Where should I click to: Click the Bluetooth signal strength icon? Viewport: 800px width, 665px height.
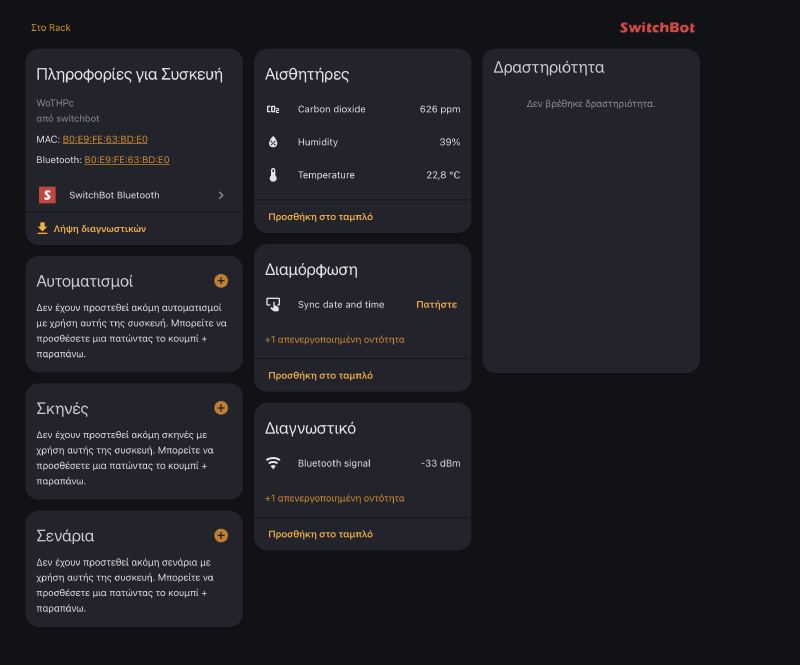(274, 463)
